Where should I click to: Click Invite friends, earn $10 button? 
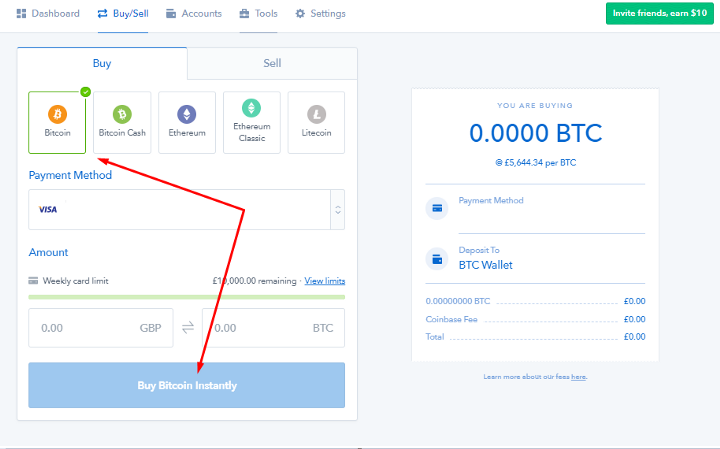click(x=659, y=13)
